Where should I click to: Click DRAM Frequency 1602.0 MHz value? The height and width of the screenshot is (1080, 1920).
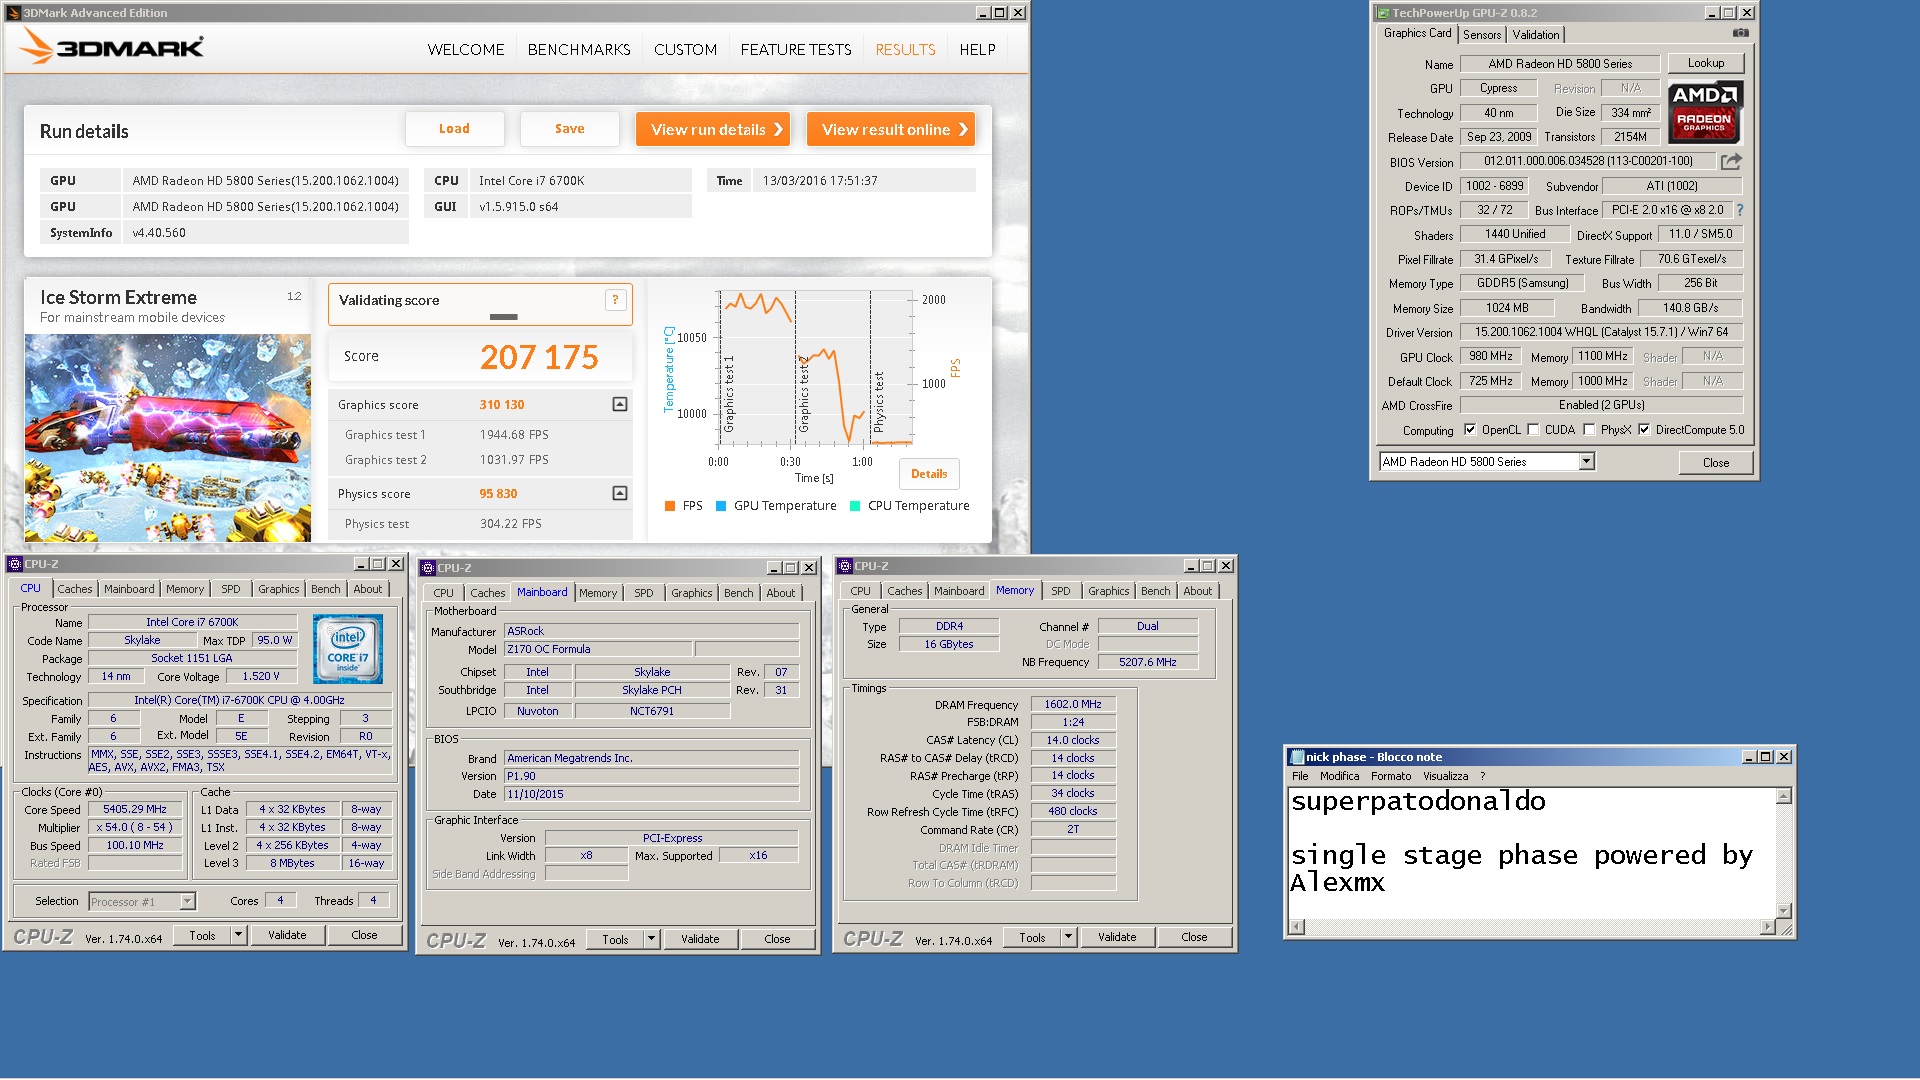click(x=1073, y=704)
